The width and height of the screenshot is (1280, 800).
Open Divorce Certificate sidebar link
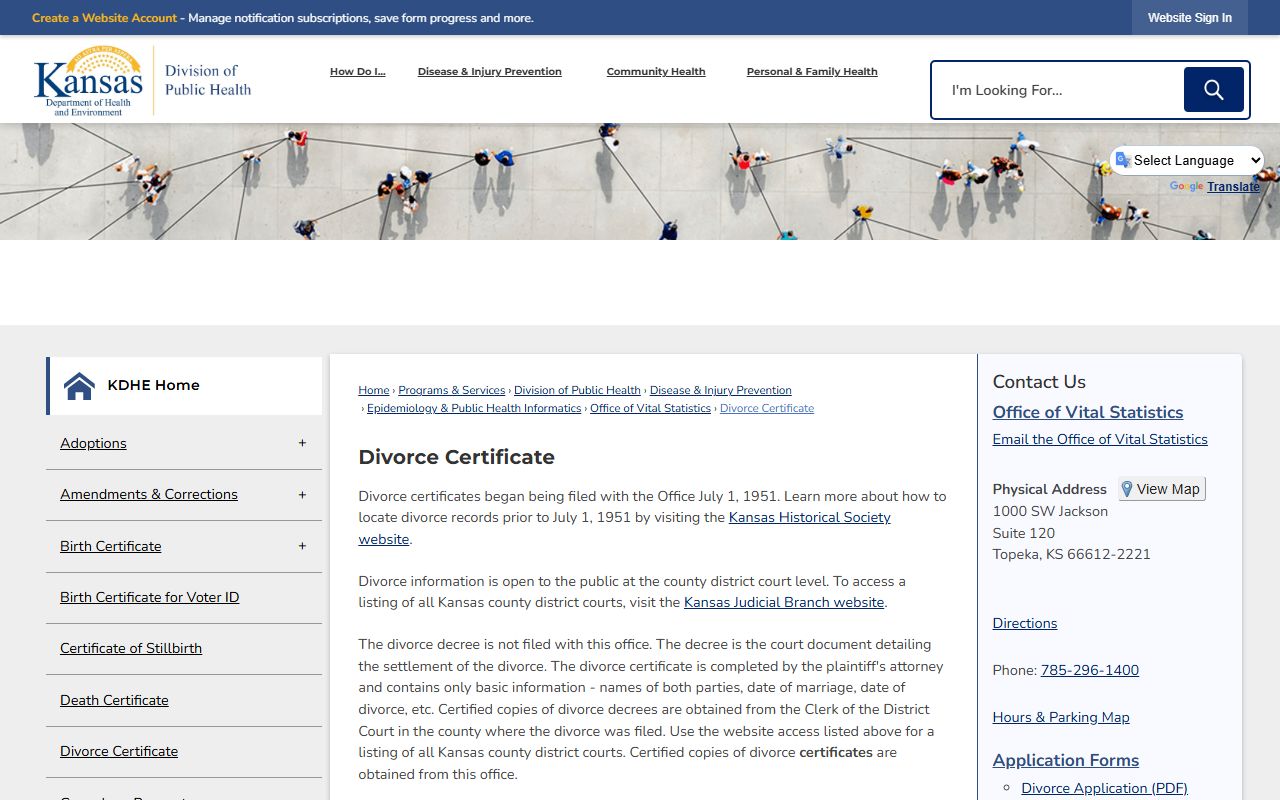tap(119, 751)
